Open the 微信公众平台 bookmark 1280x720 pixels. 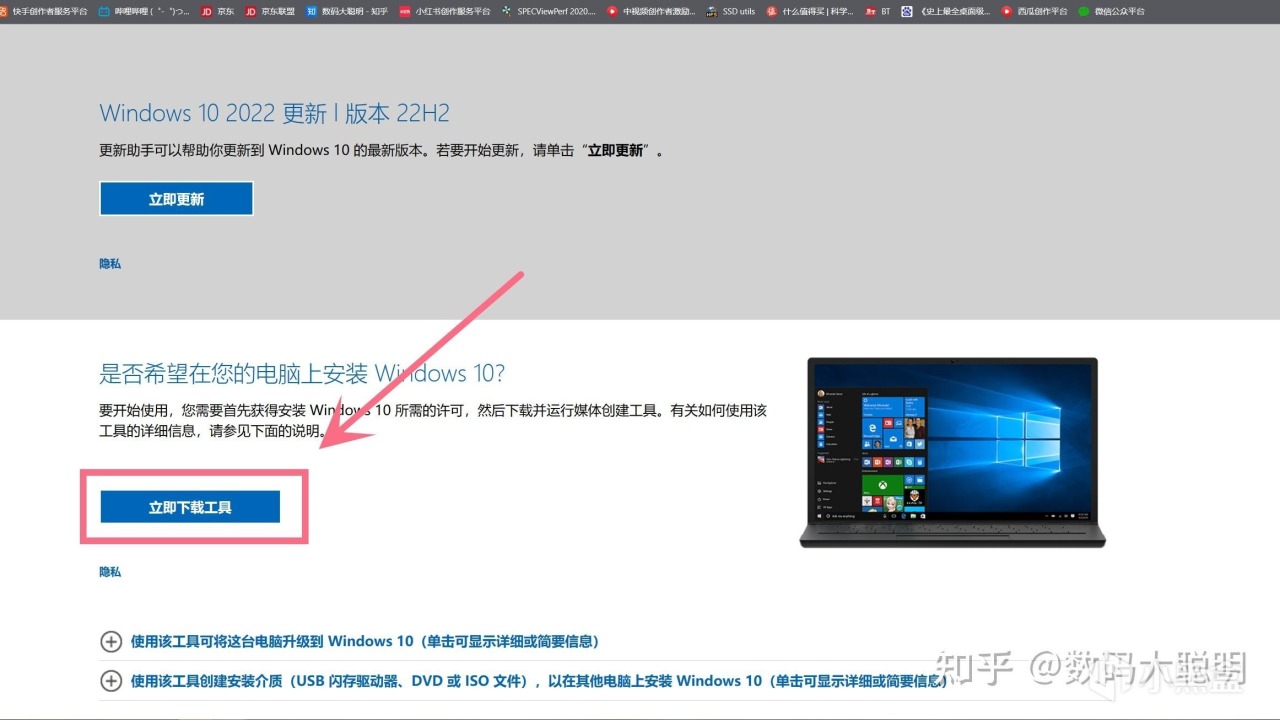coord(1111,11)
